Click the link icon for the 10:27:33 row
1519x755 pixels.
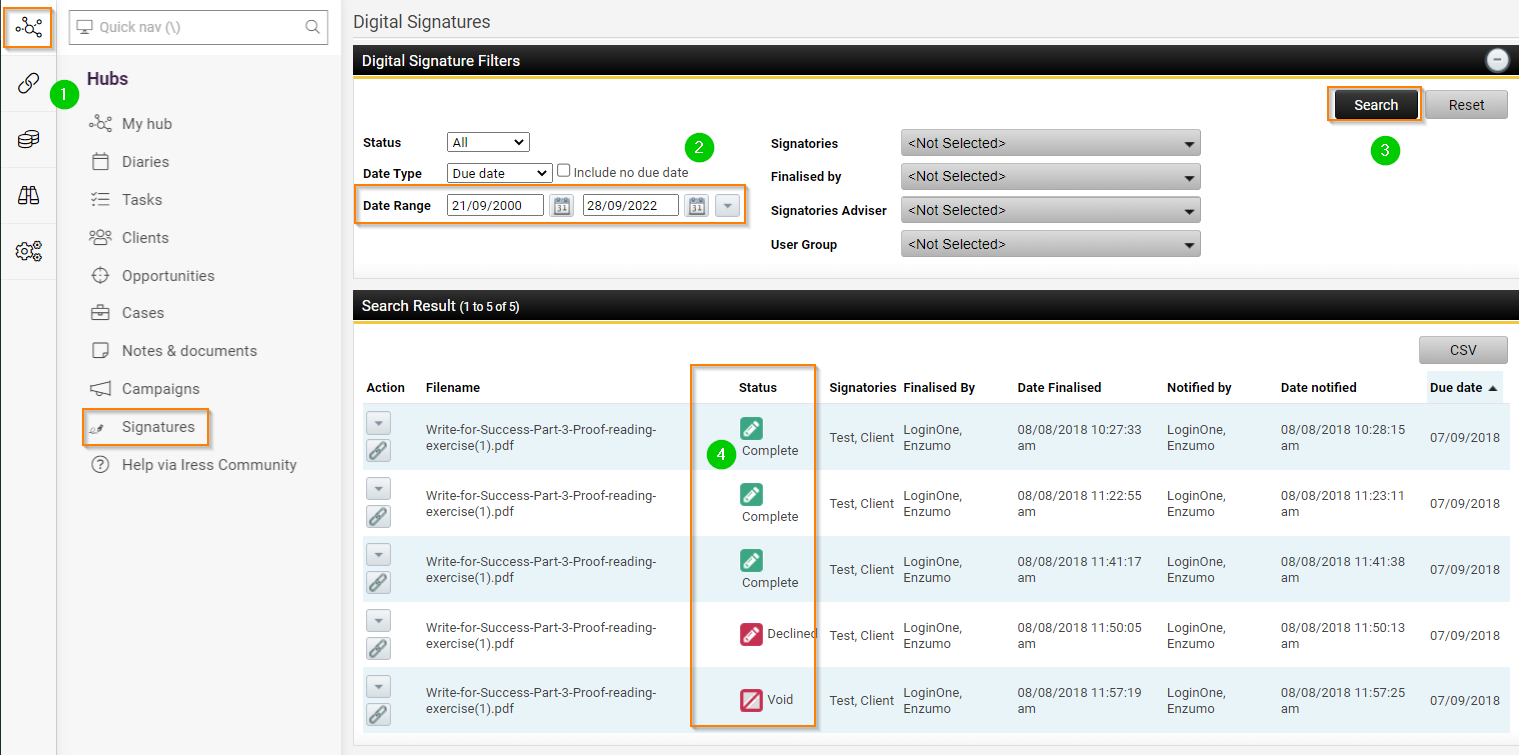pyautogui.click(x=378, y=451)
